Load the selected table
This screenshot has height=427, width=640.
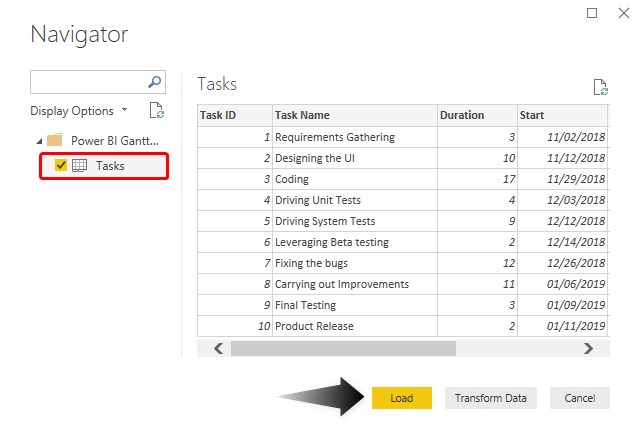(x=402, y=398)
